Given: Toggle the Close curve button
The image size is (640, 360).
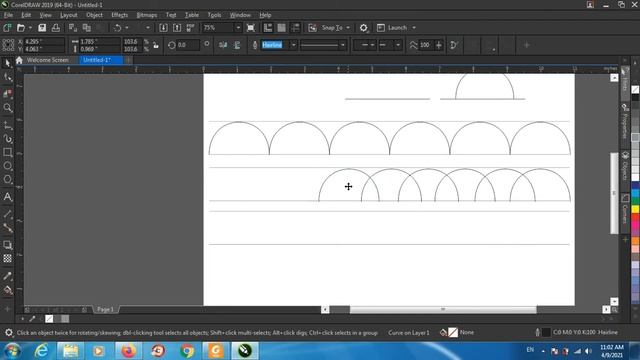Looking at the screenshot, I should (454, 45).
